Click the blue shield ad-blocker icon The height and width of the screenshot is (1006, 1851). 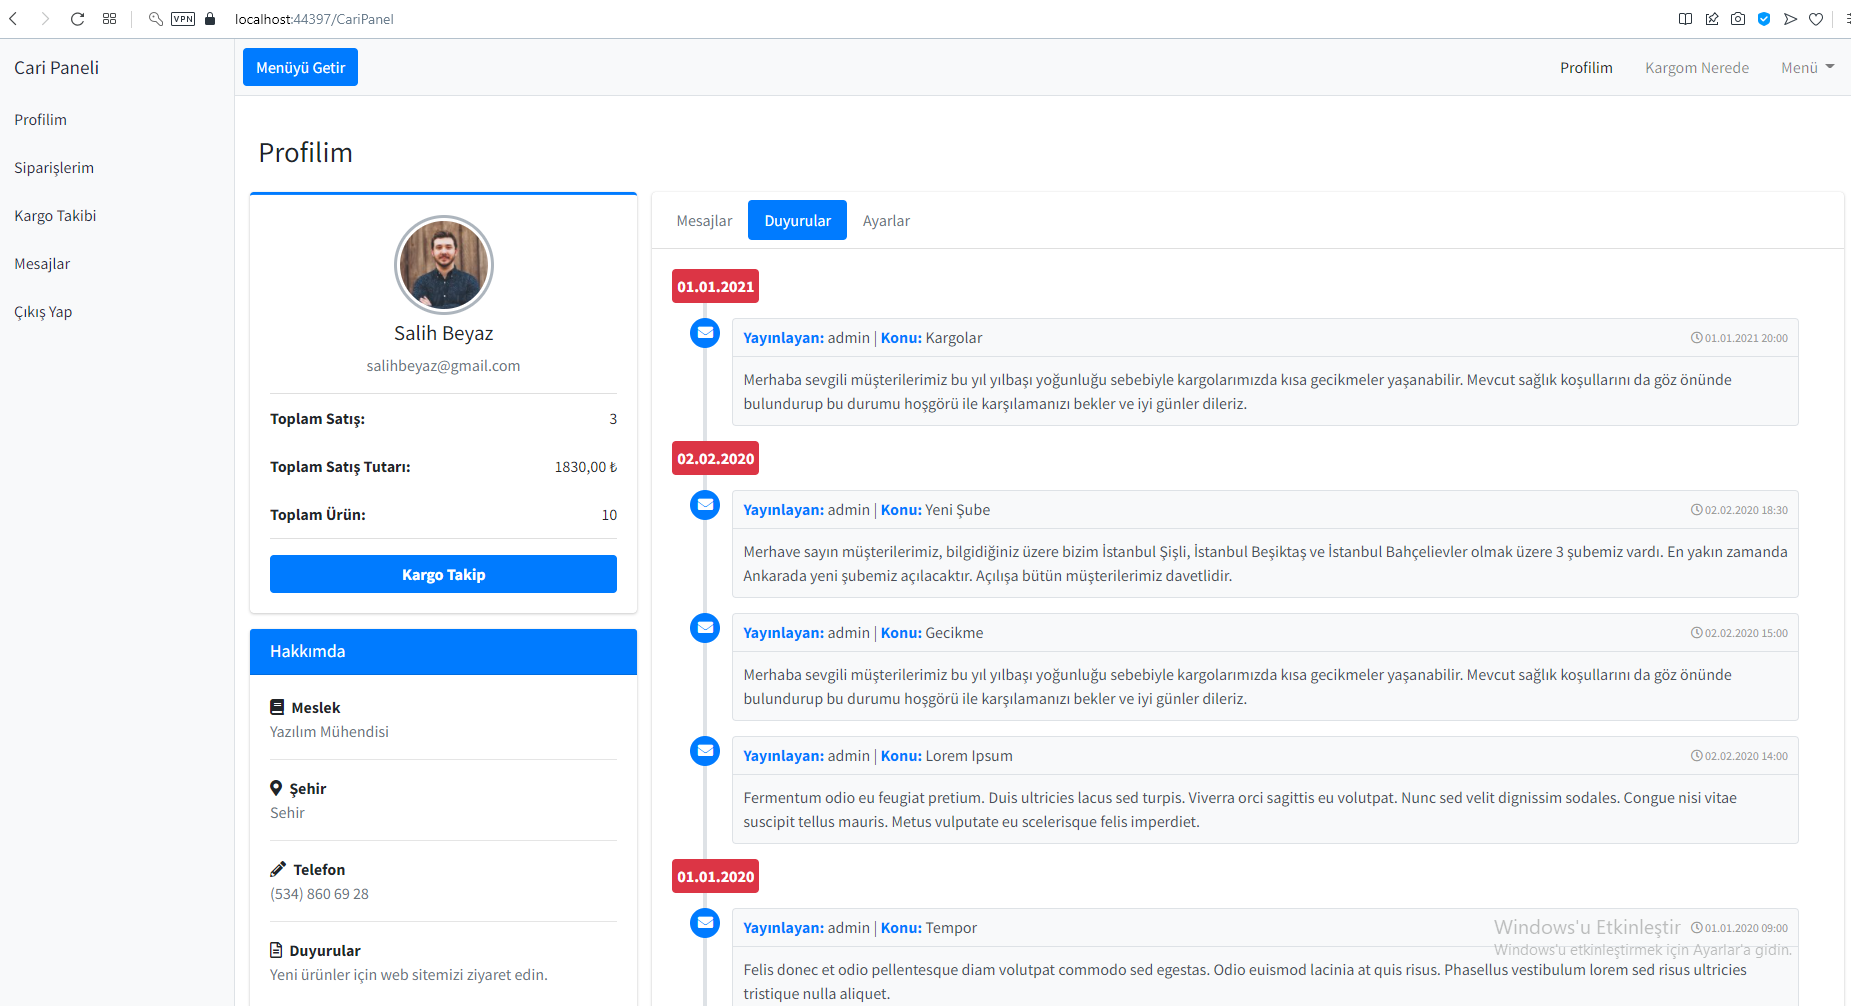coord(1764,19)
